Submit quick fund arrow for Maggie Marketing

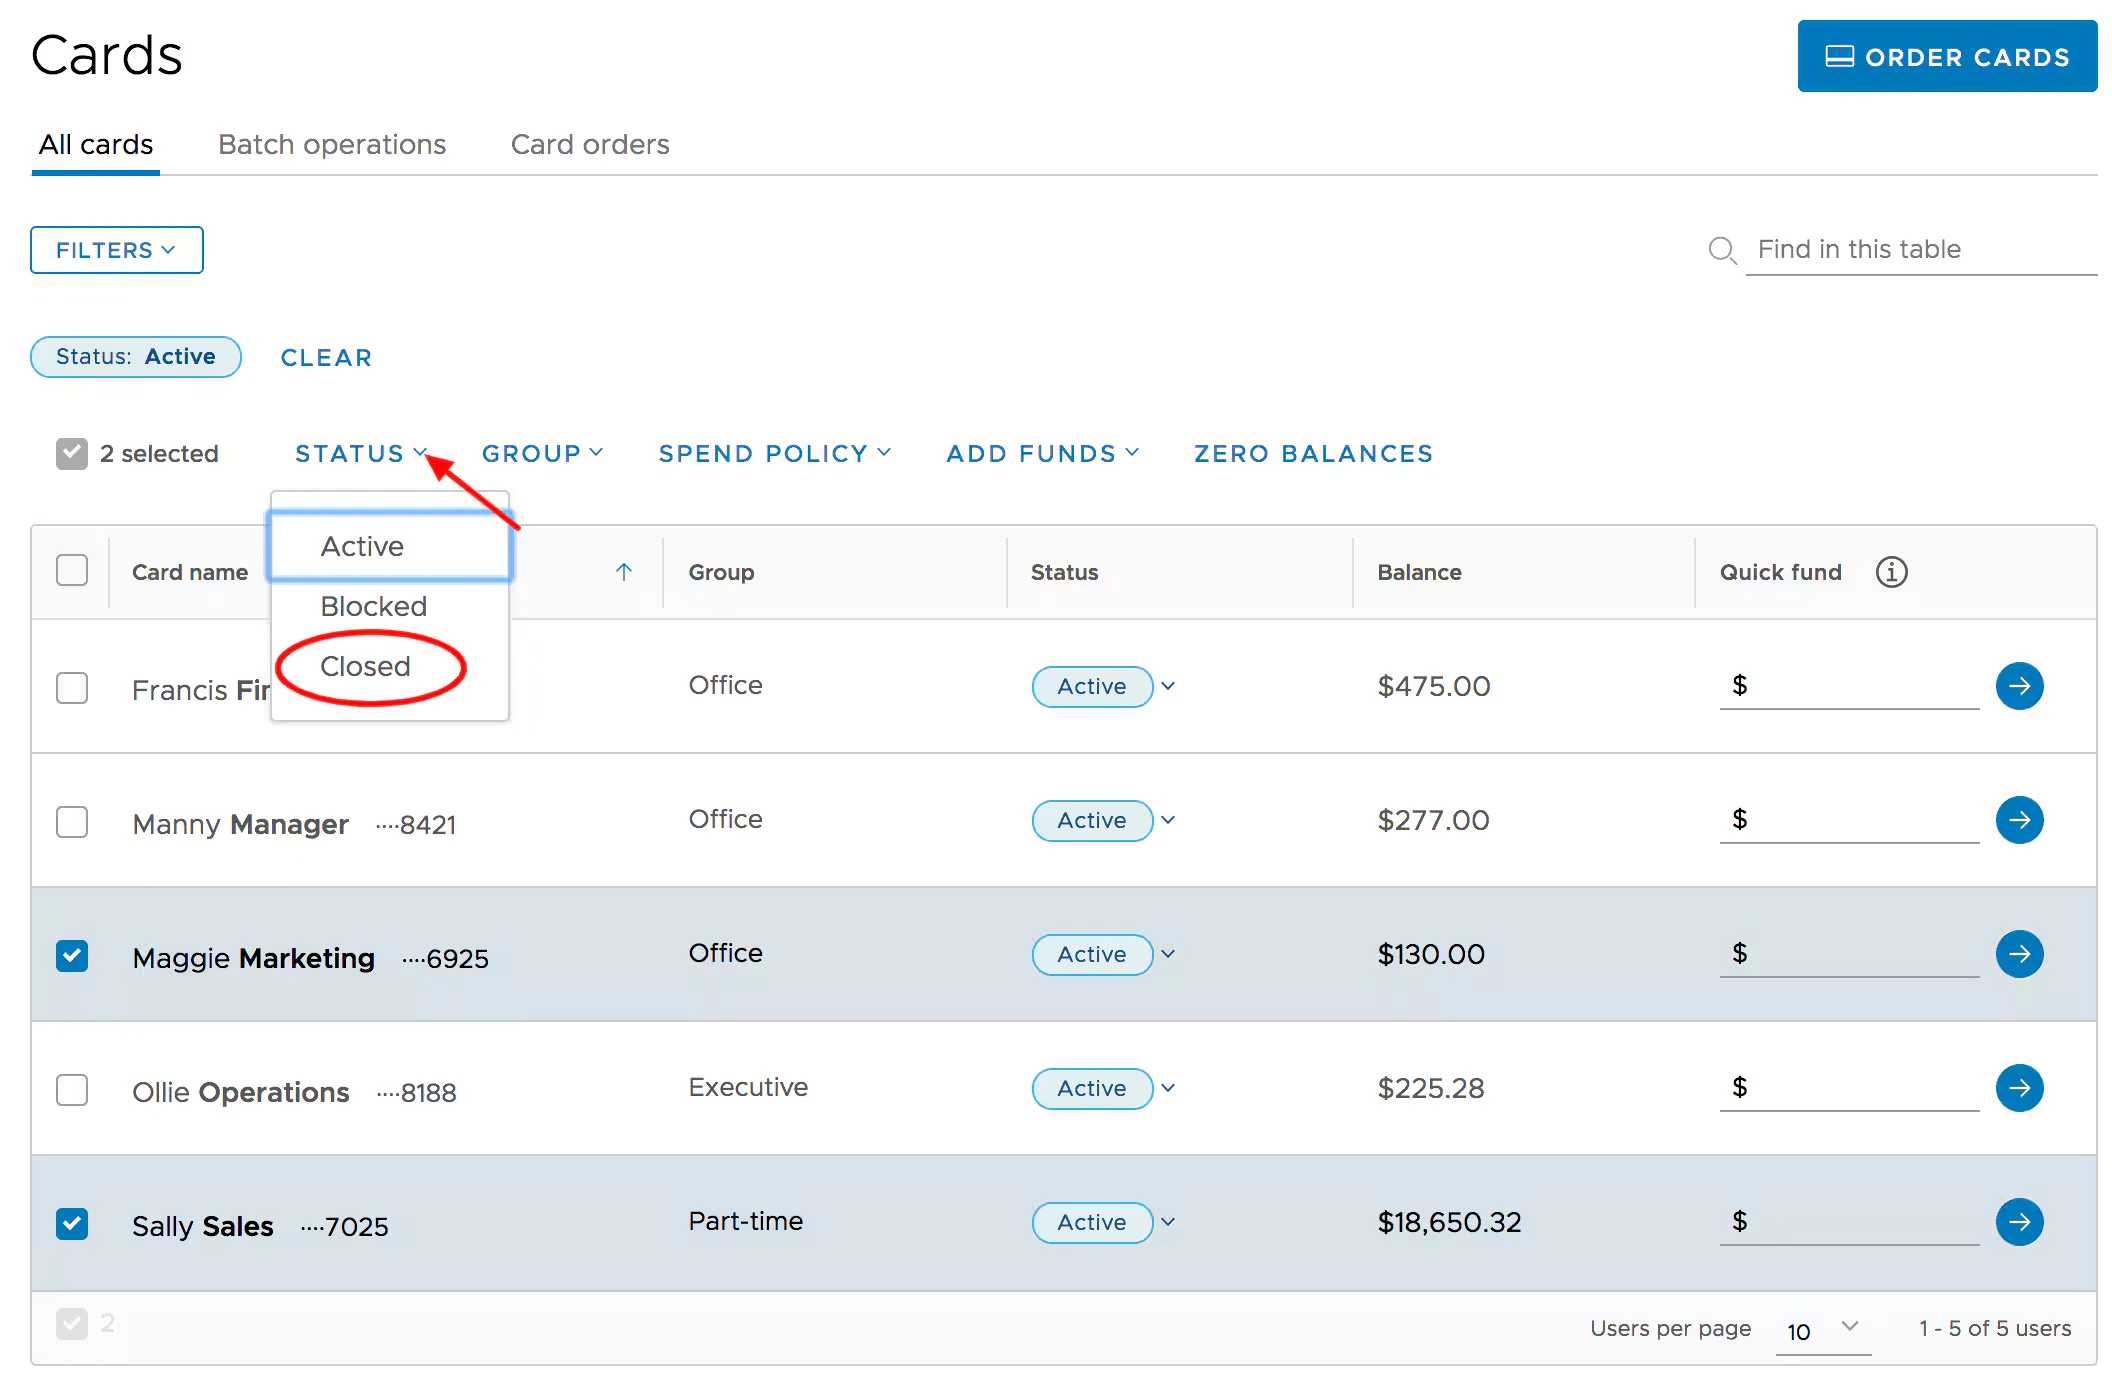[x=2018, y=954]
